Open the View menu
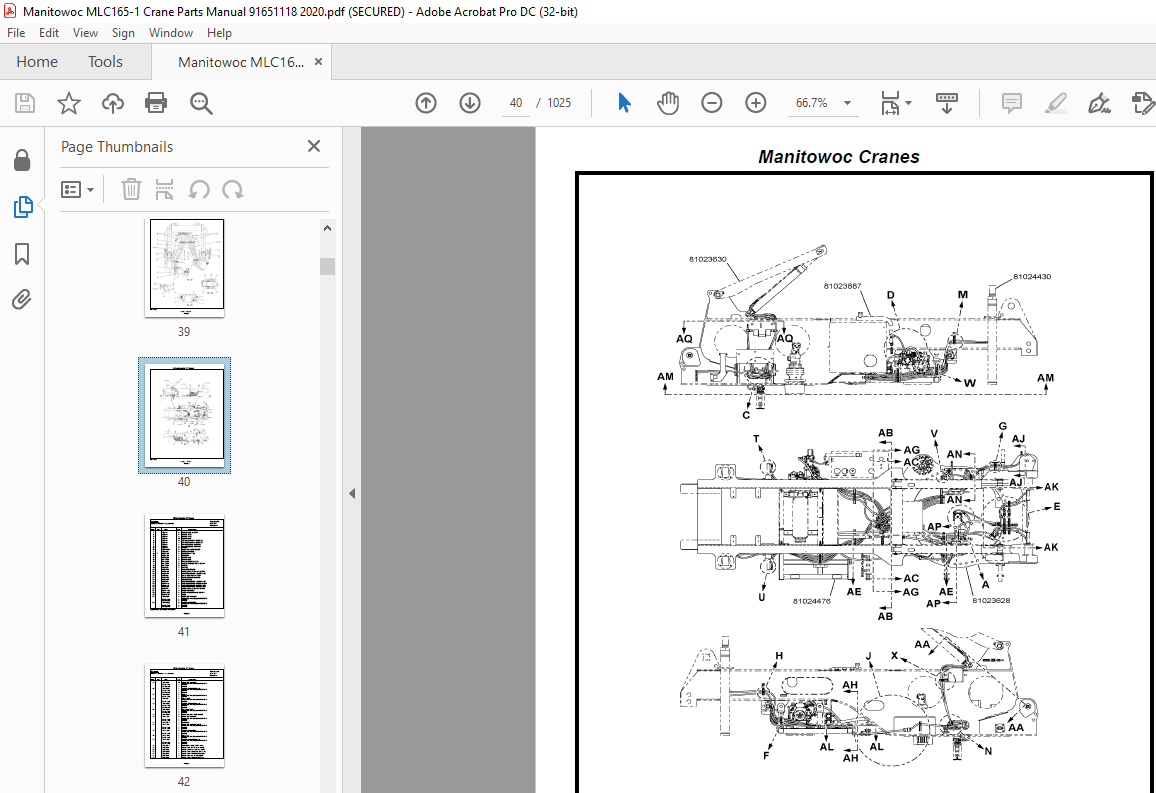 point(85,32)
